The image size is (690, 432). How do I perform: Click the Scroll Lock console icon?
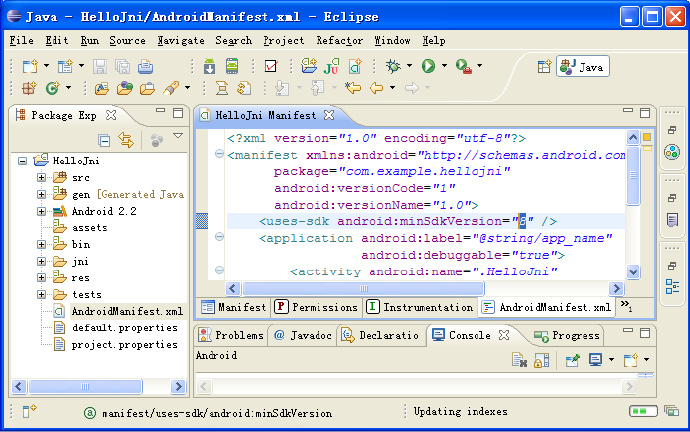pos(541,360)
